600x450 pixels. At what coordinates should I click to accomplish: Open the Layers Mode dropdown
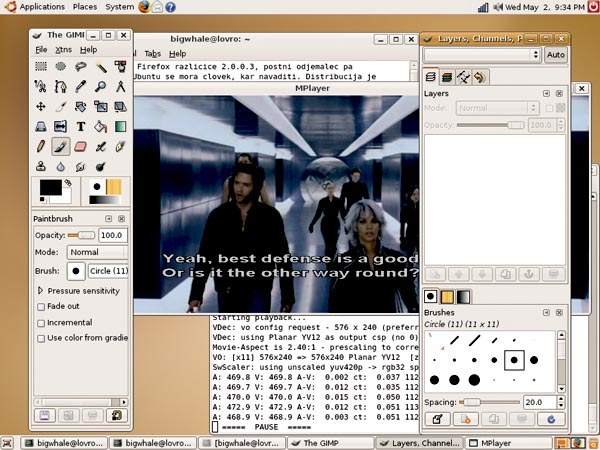497,108
